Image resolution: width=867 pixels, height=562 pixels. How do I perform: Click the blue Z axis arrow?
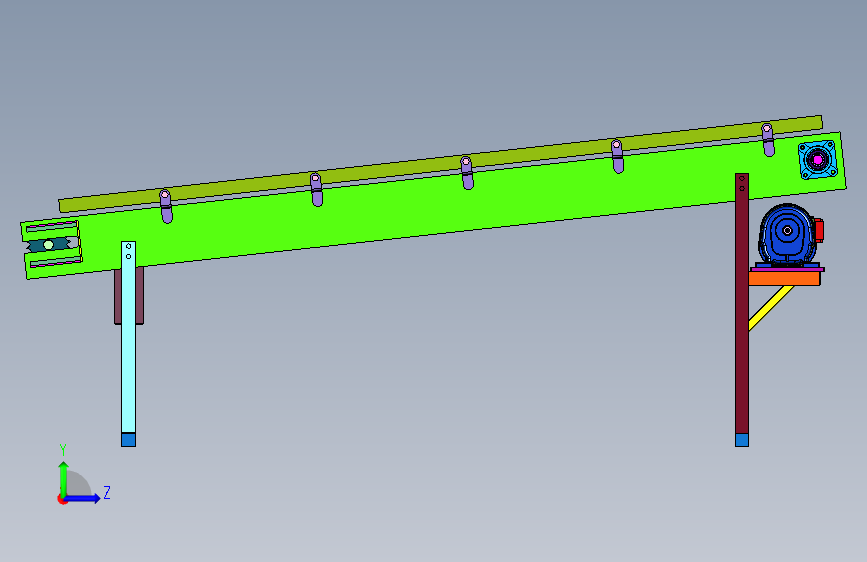click(83, 498)
